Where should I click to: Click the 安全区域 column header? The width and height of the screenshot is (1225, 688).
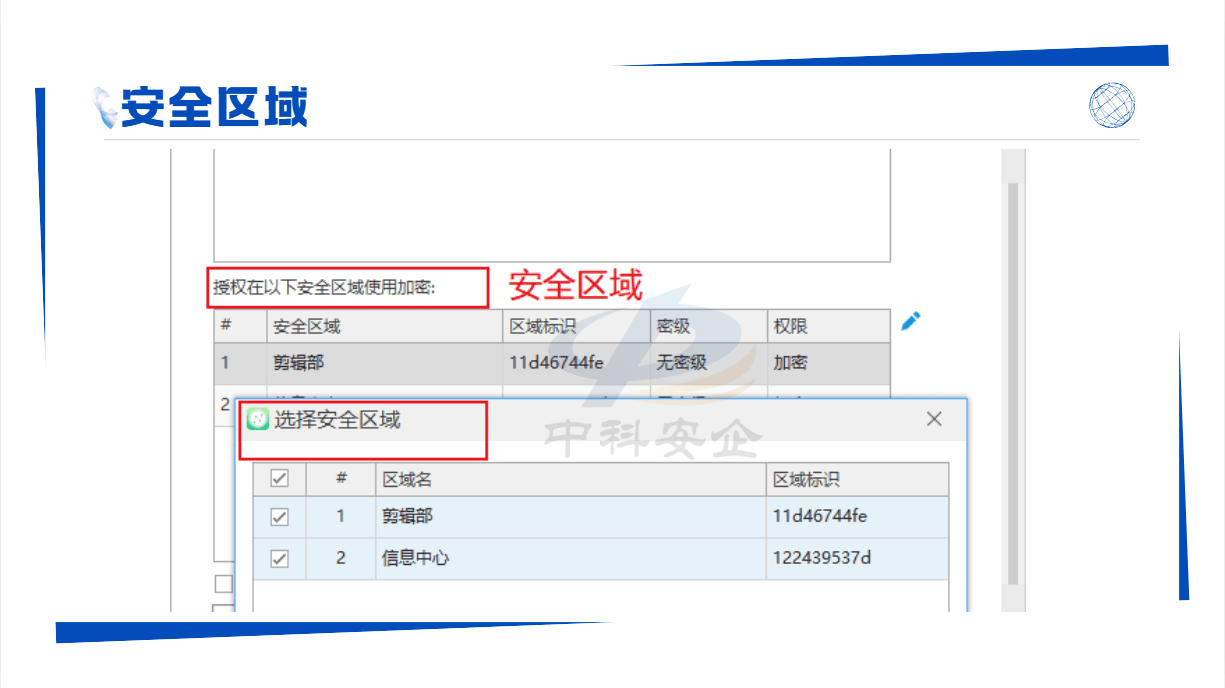tap(385, 326)
